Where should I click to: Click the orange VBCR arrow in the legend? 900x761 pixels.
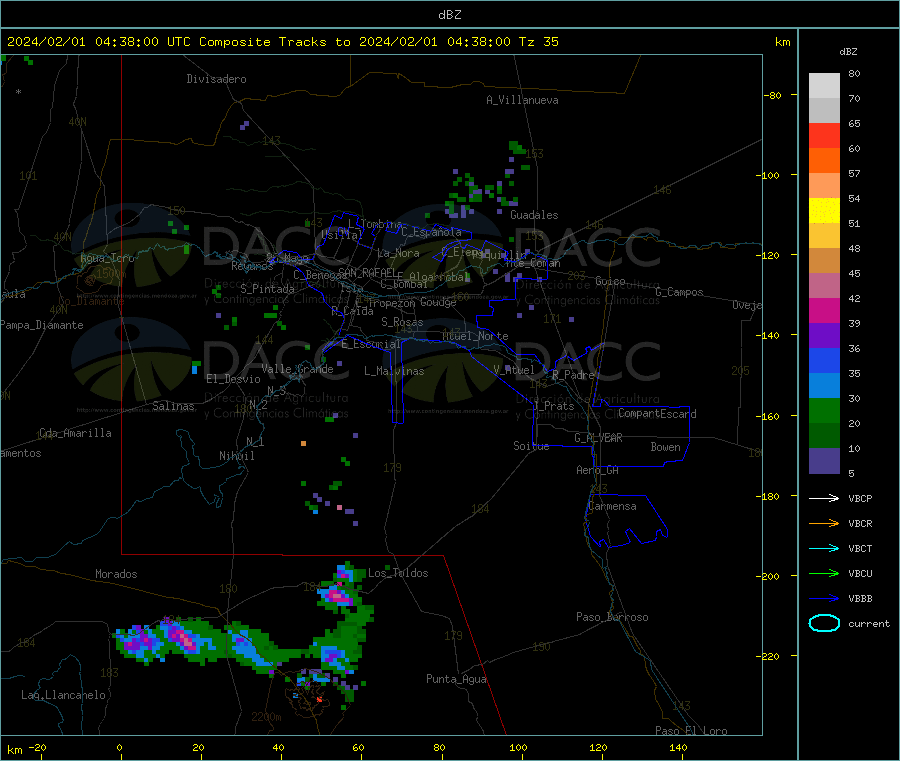824,523
